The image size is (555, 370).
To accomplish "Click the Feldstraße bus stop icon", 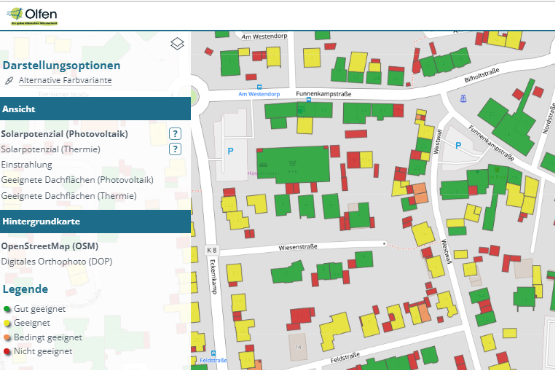I will click(x=213, y=353).
